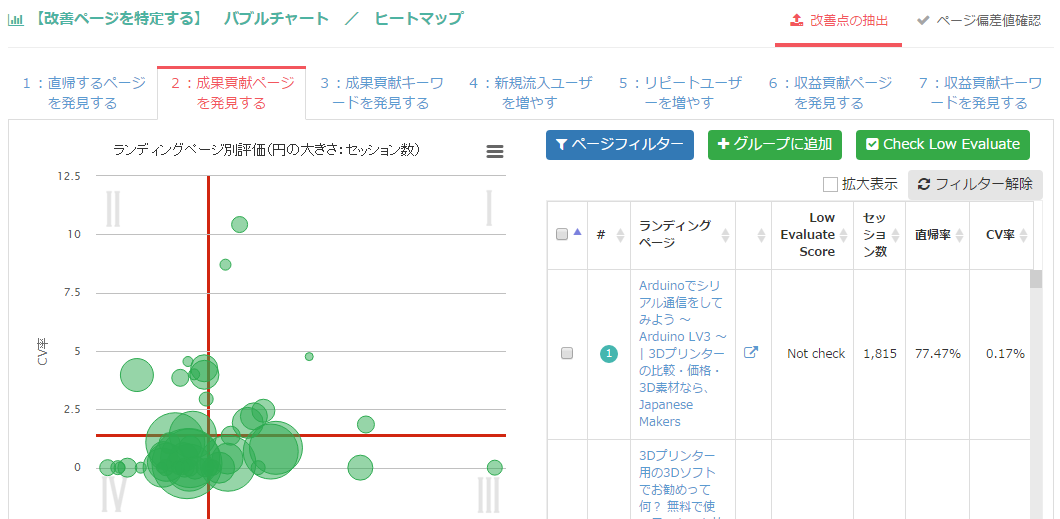Switch to 直帰するページを発見する tab
This screenshot has height=519, width=1060.
tap(83, 93)
